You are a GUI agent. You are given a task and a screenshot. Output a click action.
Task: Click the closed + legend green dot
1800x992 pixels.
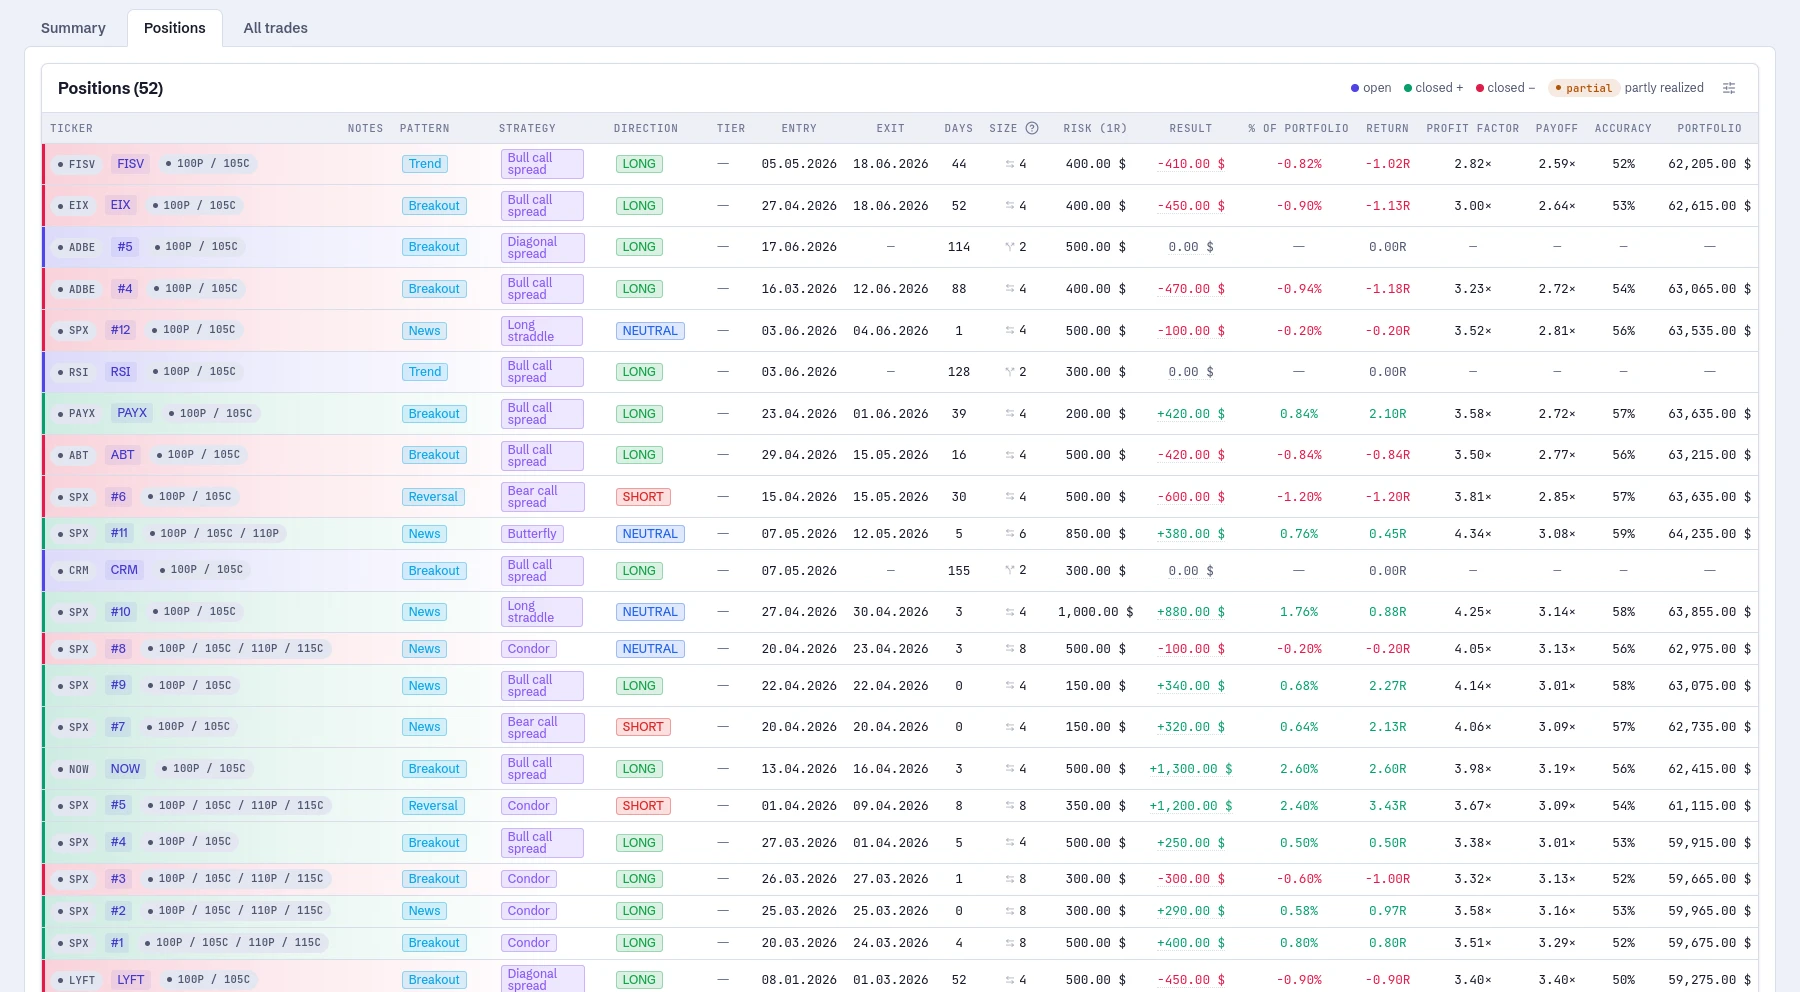coord(1408,88)
